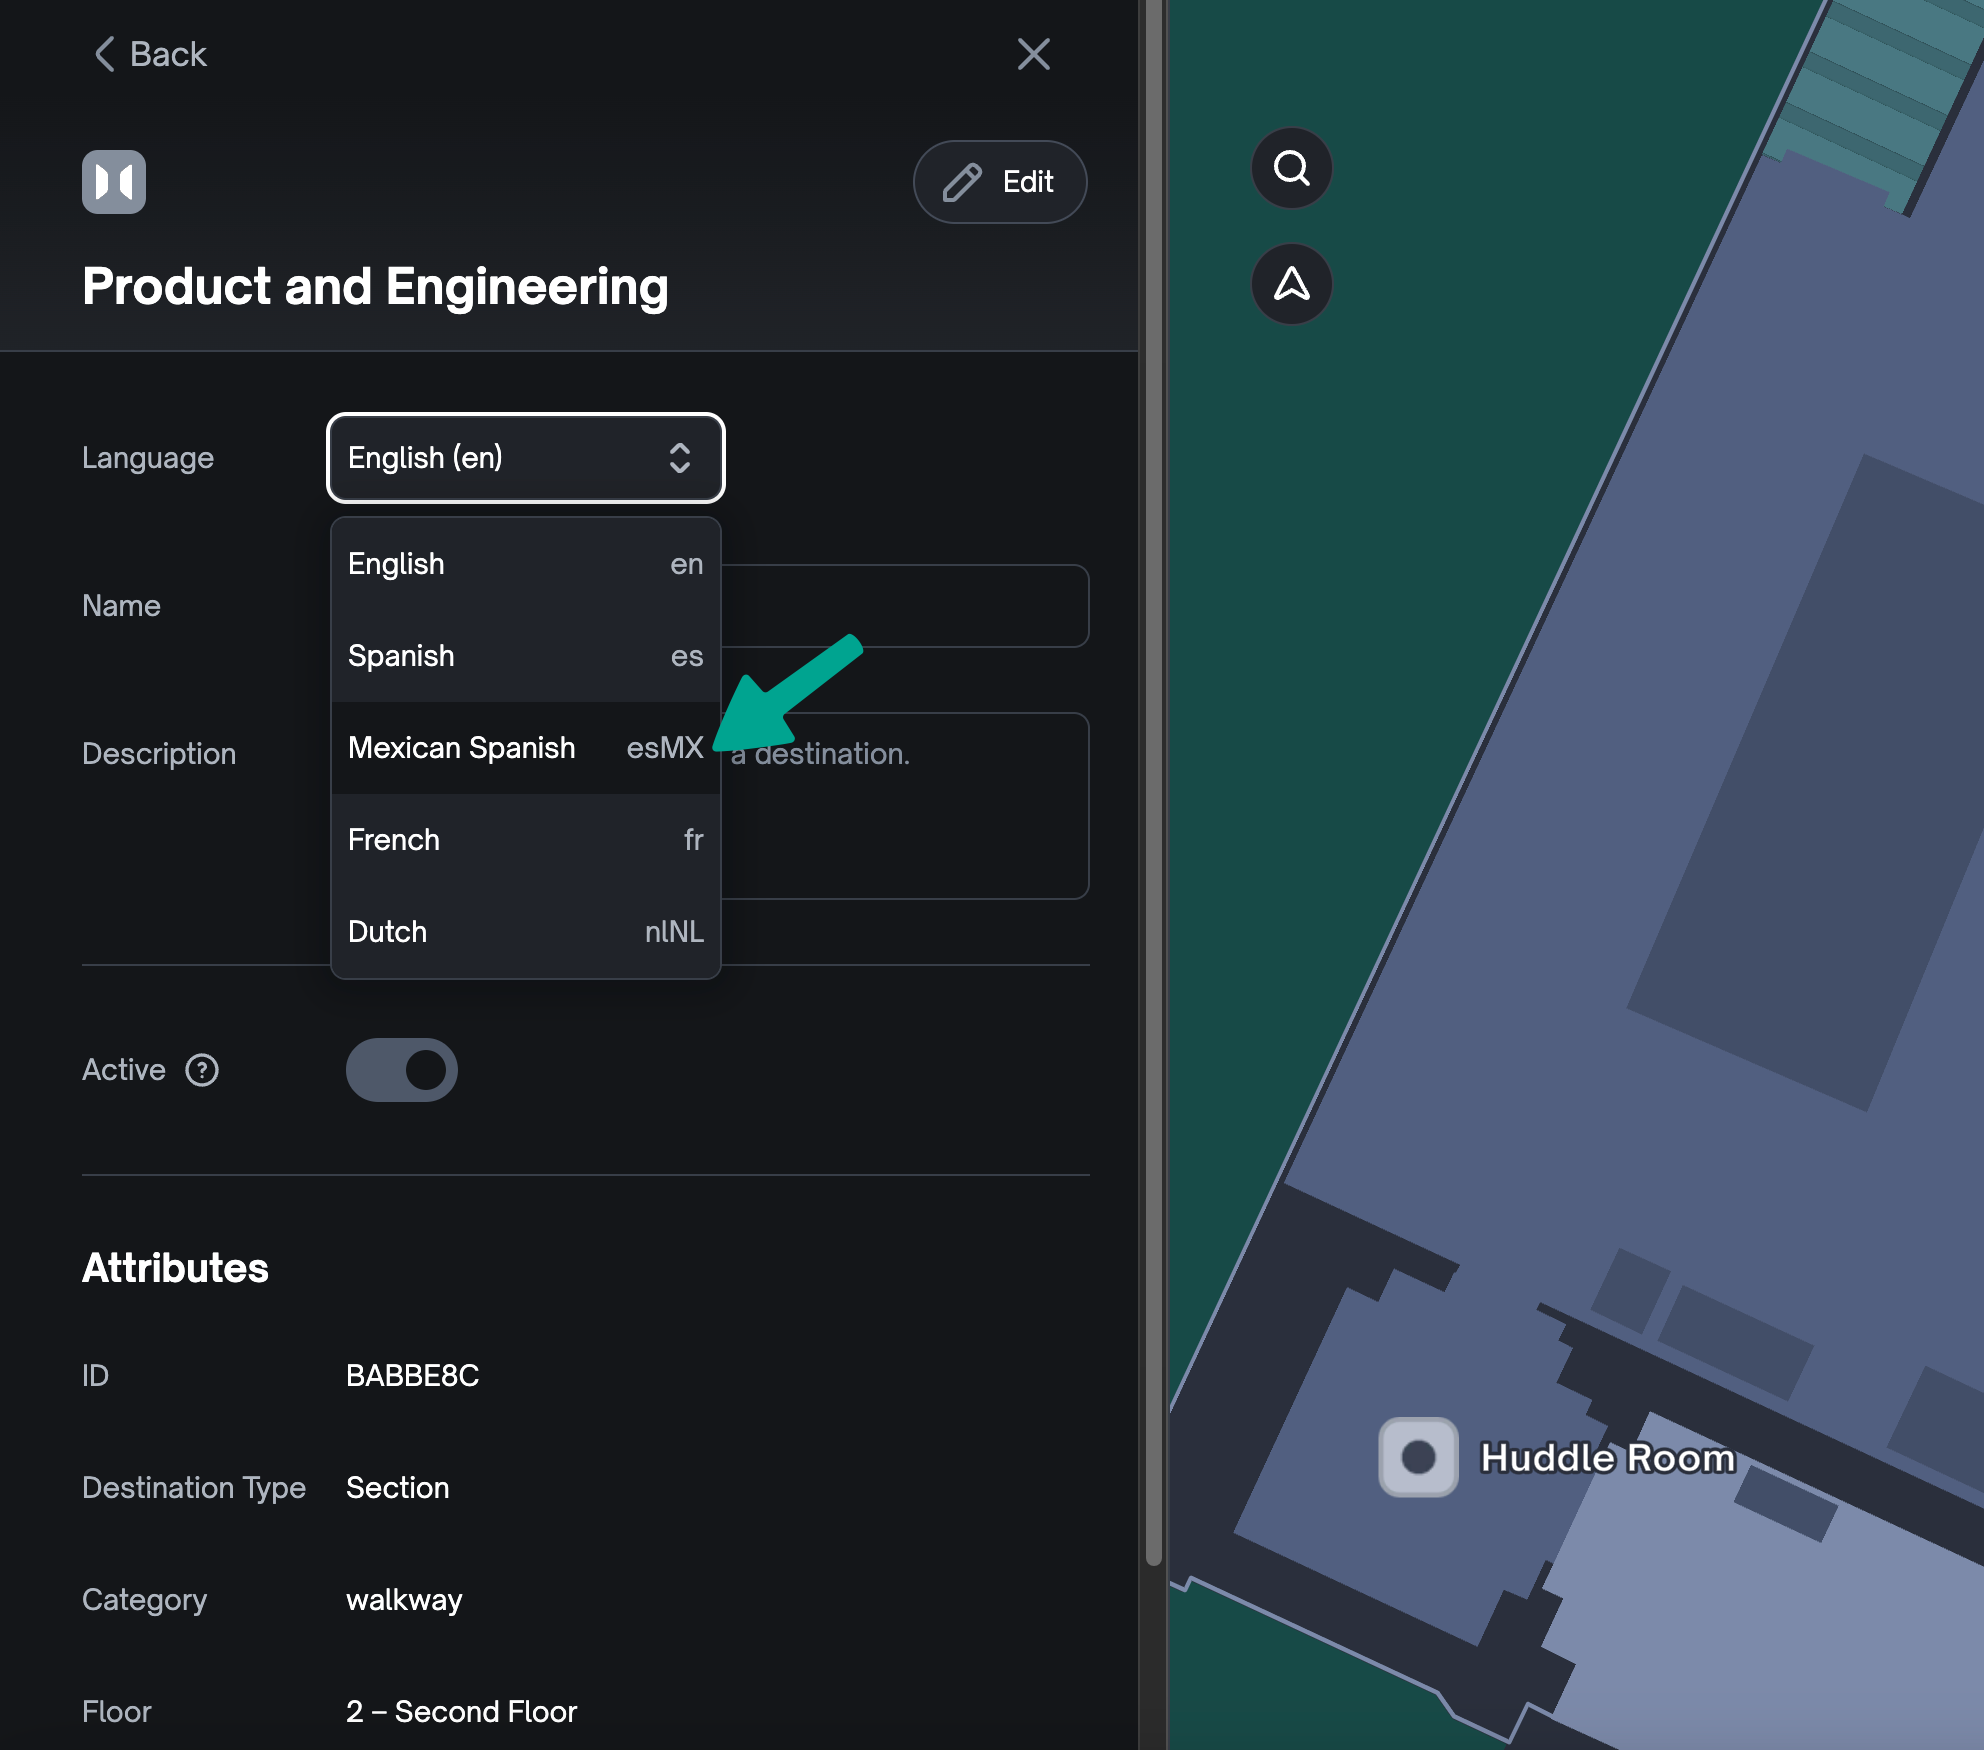This screenshot has width=1984, height=1750.
Task: Click the search magnifier icon on map
Action: 1291,168
